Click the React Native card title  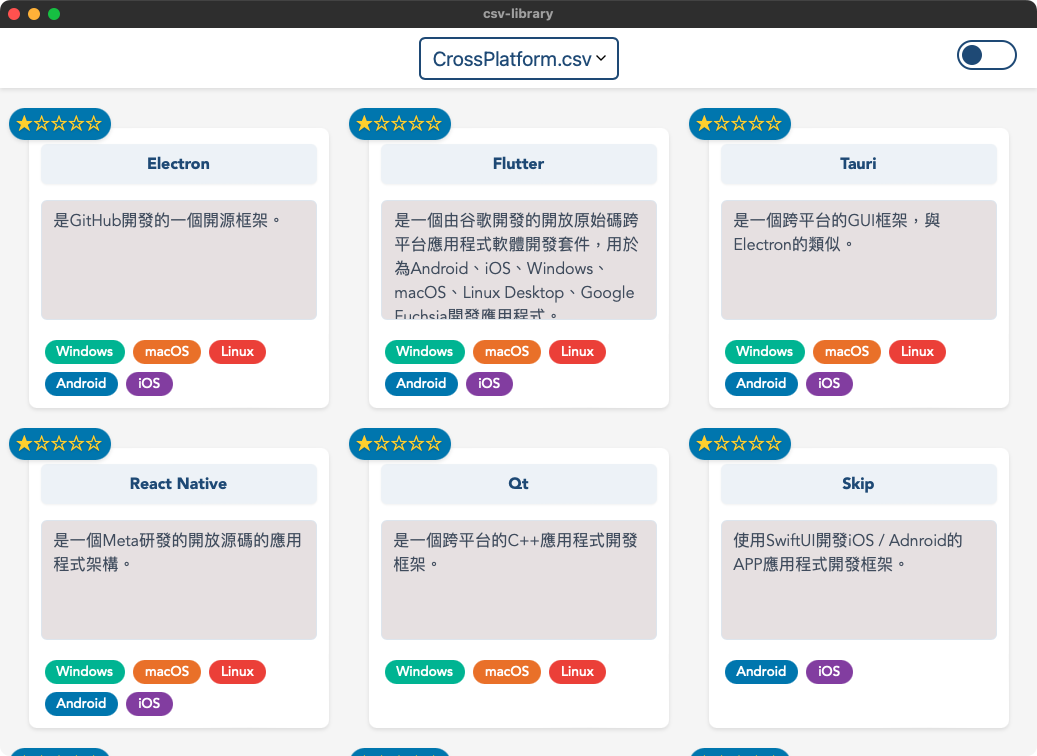[x=179, y=484]
